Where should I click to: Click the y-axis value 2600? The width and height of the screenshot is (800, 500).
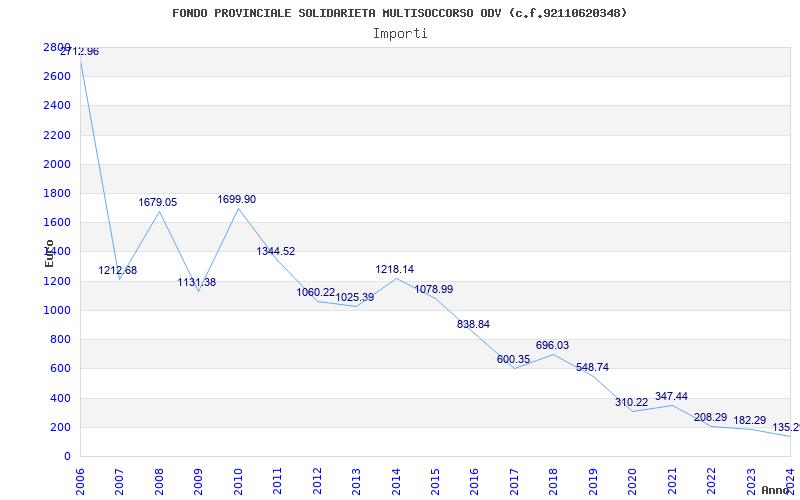tap(57, 77)
